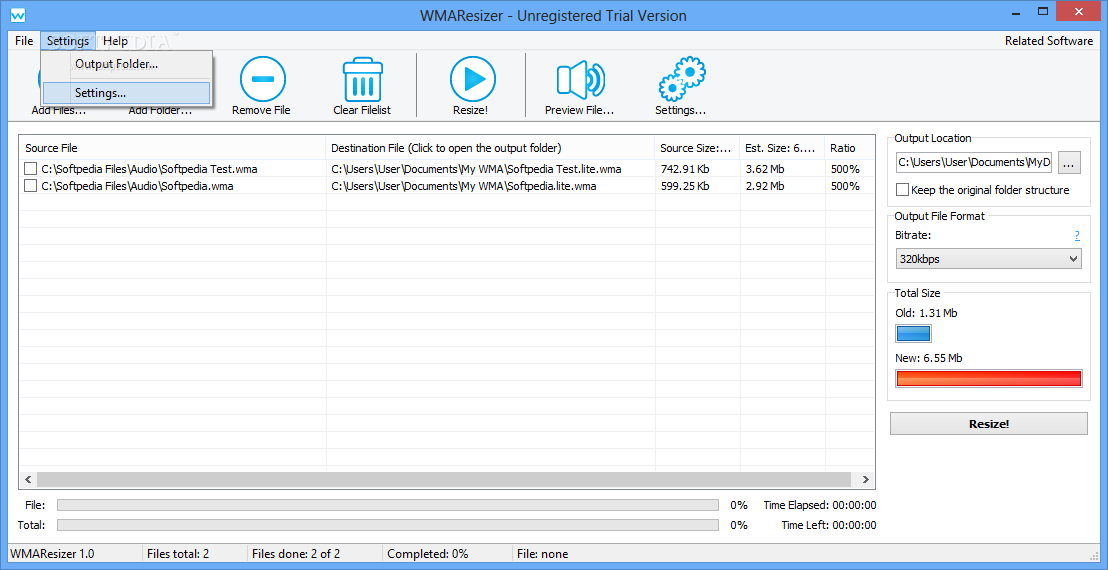Close the open Settings menu in the menu bar
The height and width of the screenshot is (570, 1108).
[68, 41]
